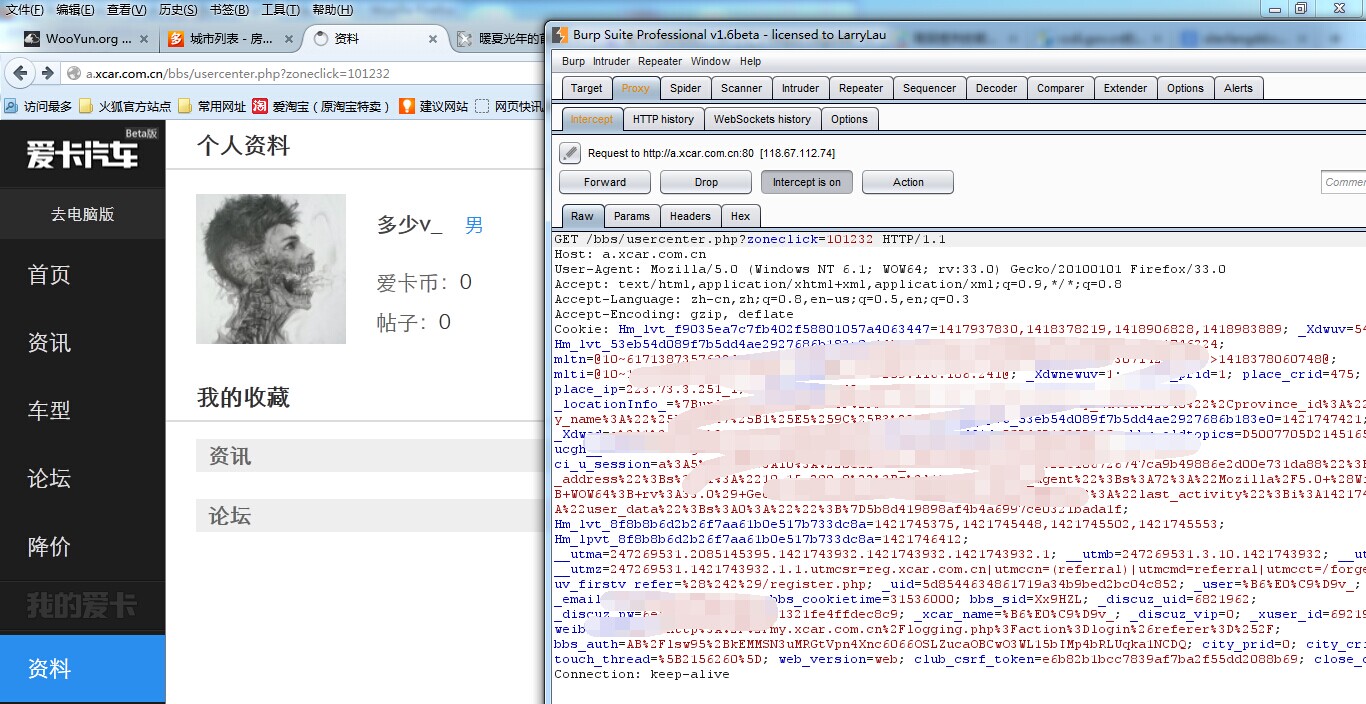Image resolution: width=1366 pixels, height=704 pixels.
Task: Select the Intercept sub-tab
Action: click(x=592, y=119)
